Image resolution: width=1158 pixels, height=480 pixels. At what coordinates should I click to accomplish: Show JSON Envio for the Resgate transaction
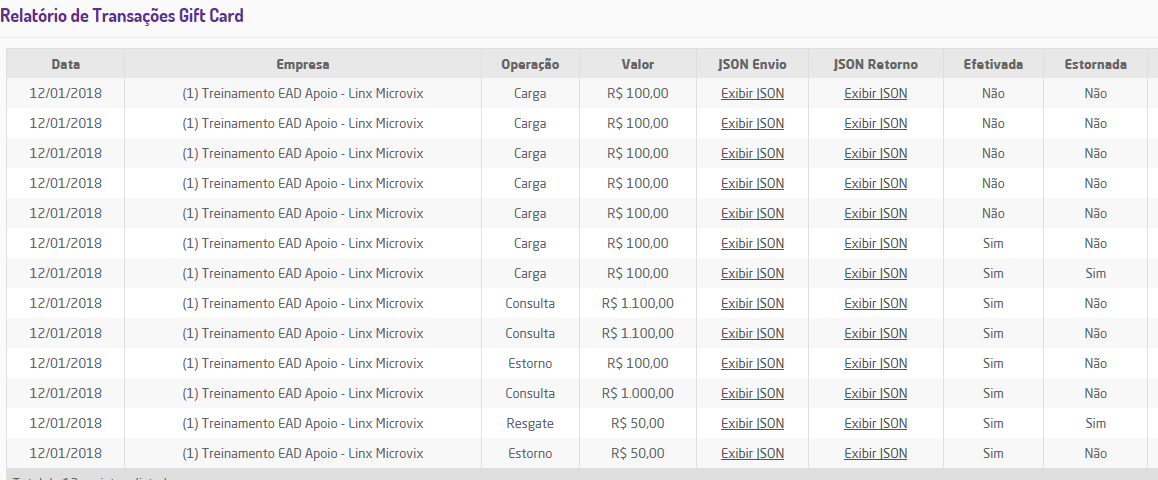(x=752, y=424)
